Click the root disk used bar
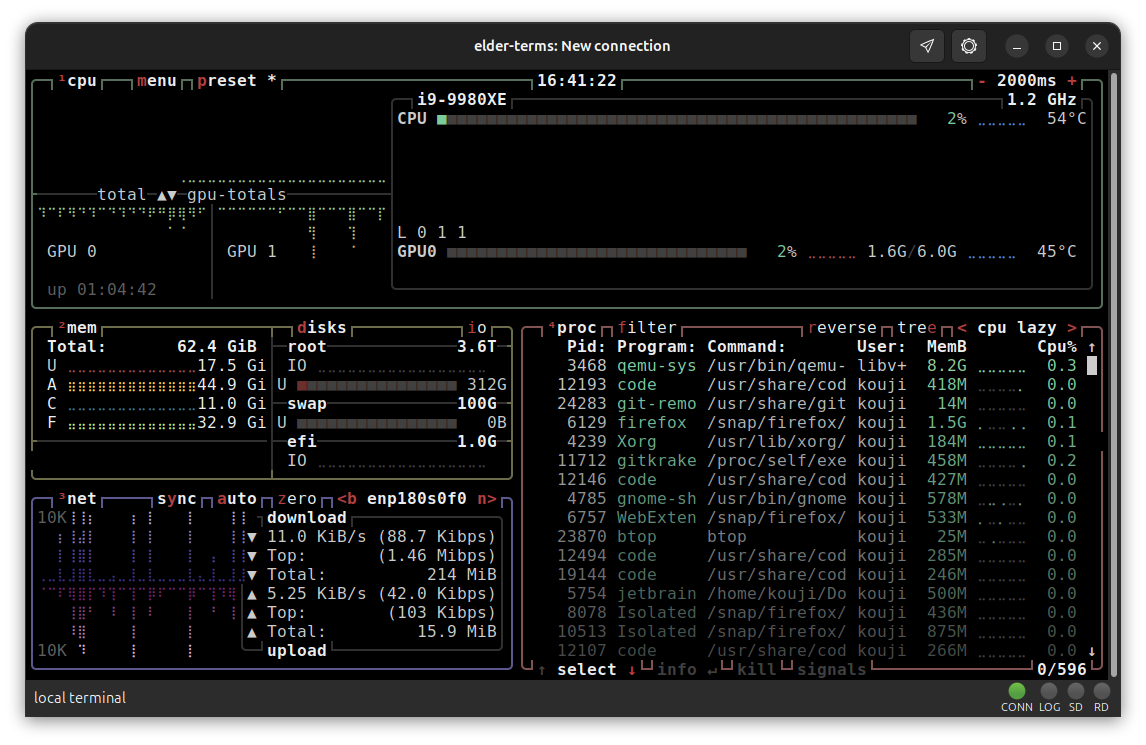 376,385
